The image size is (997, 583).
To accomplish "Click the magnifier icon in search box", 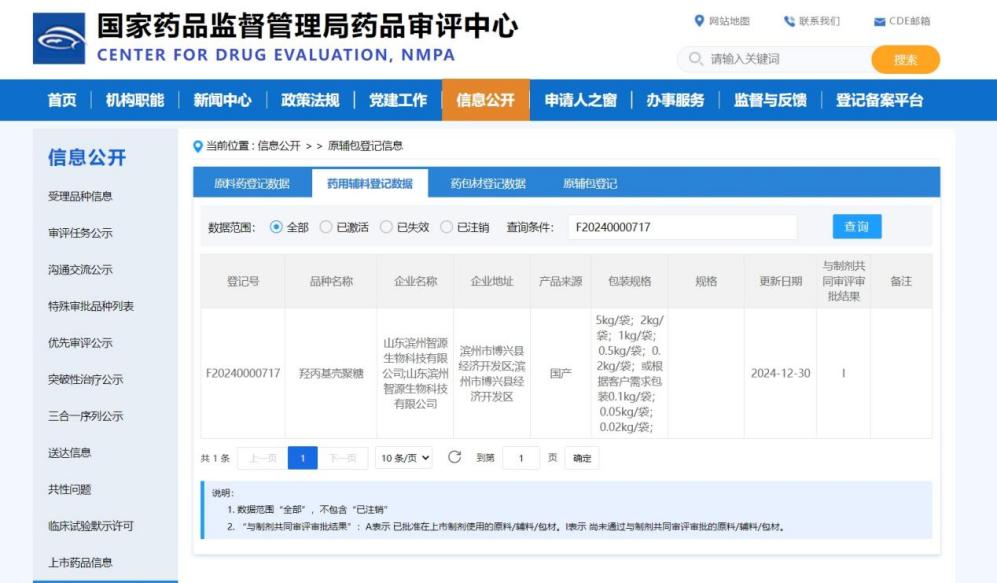I will [x=695, y=60].
